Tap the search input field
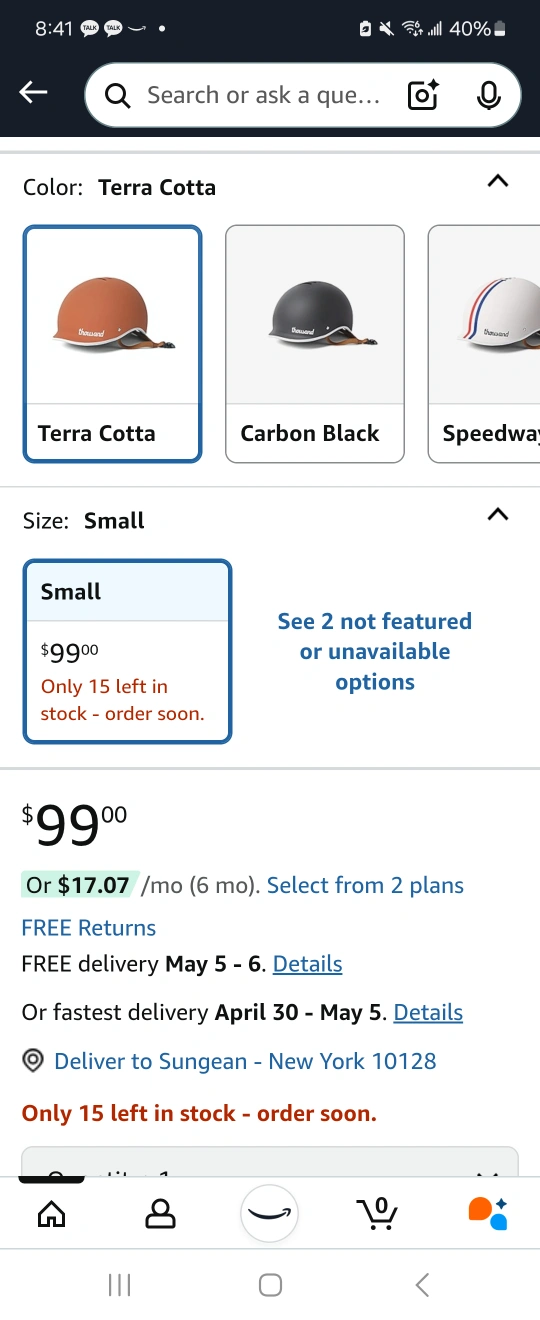Viewport: 540px width, 1320px height. pyautogui.click(x=264, y=95)
